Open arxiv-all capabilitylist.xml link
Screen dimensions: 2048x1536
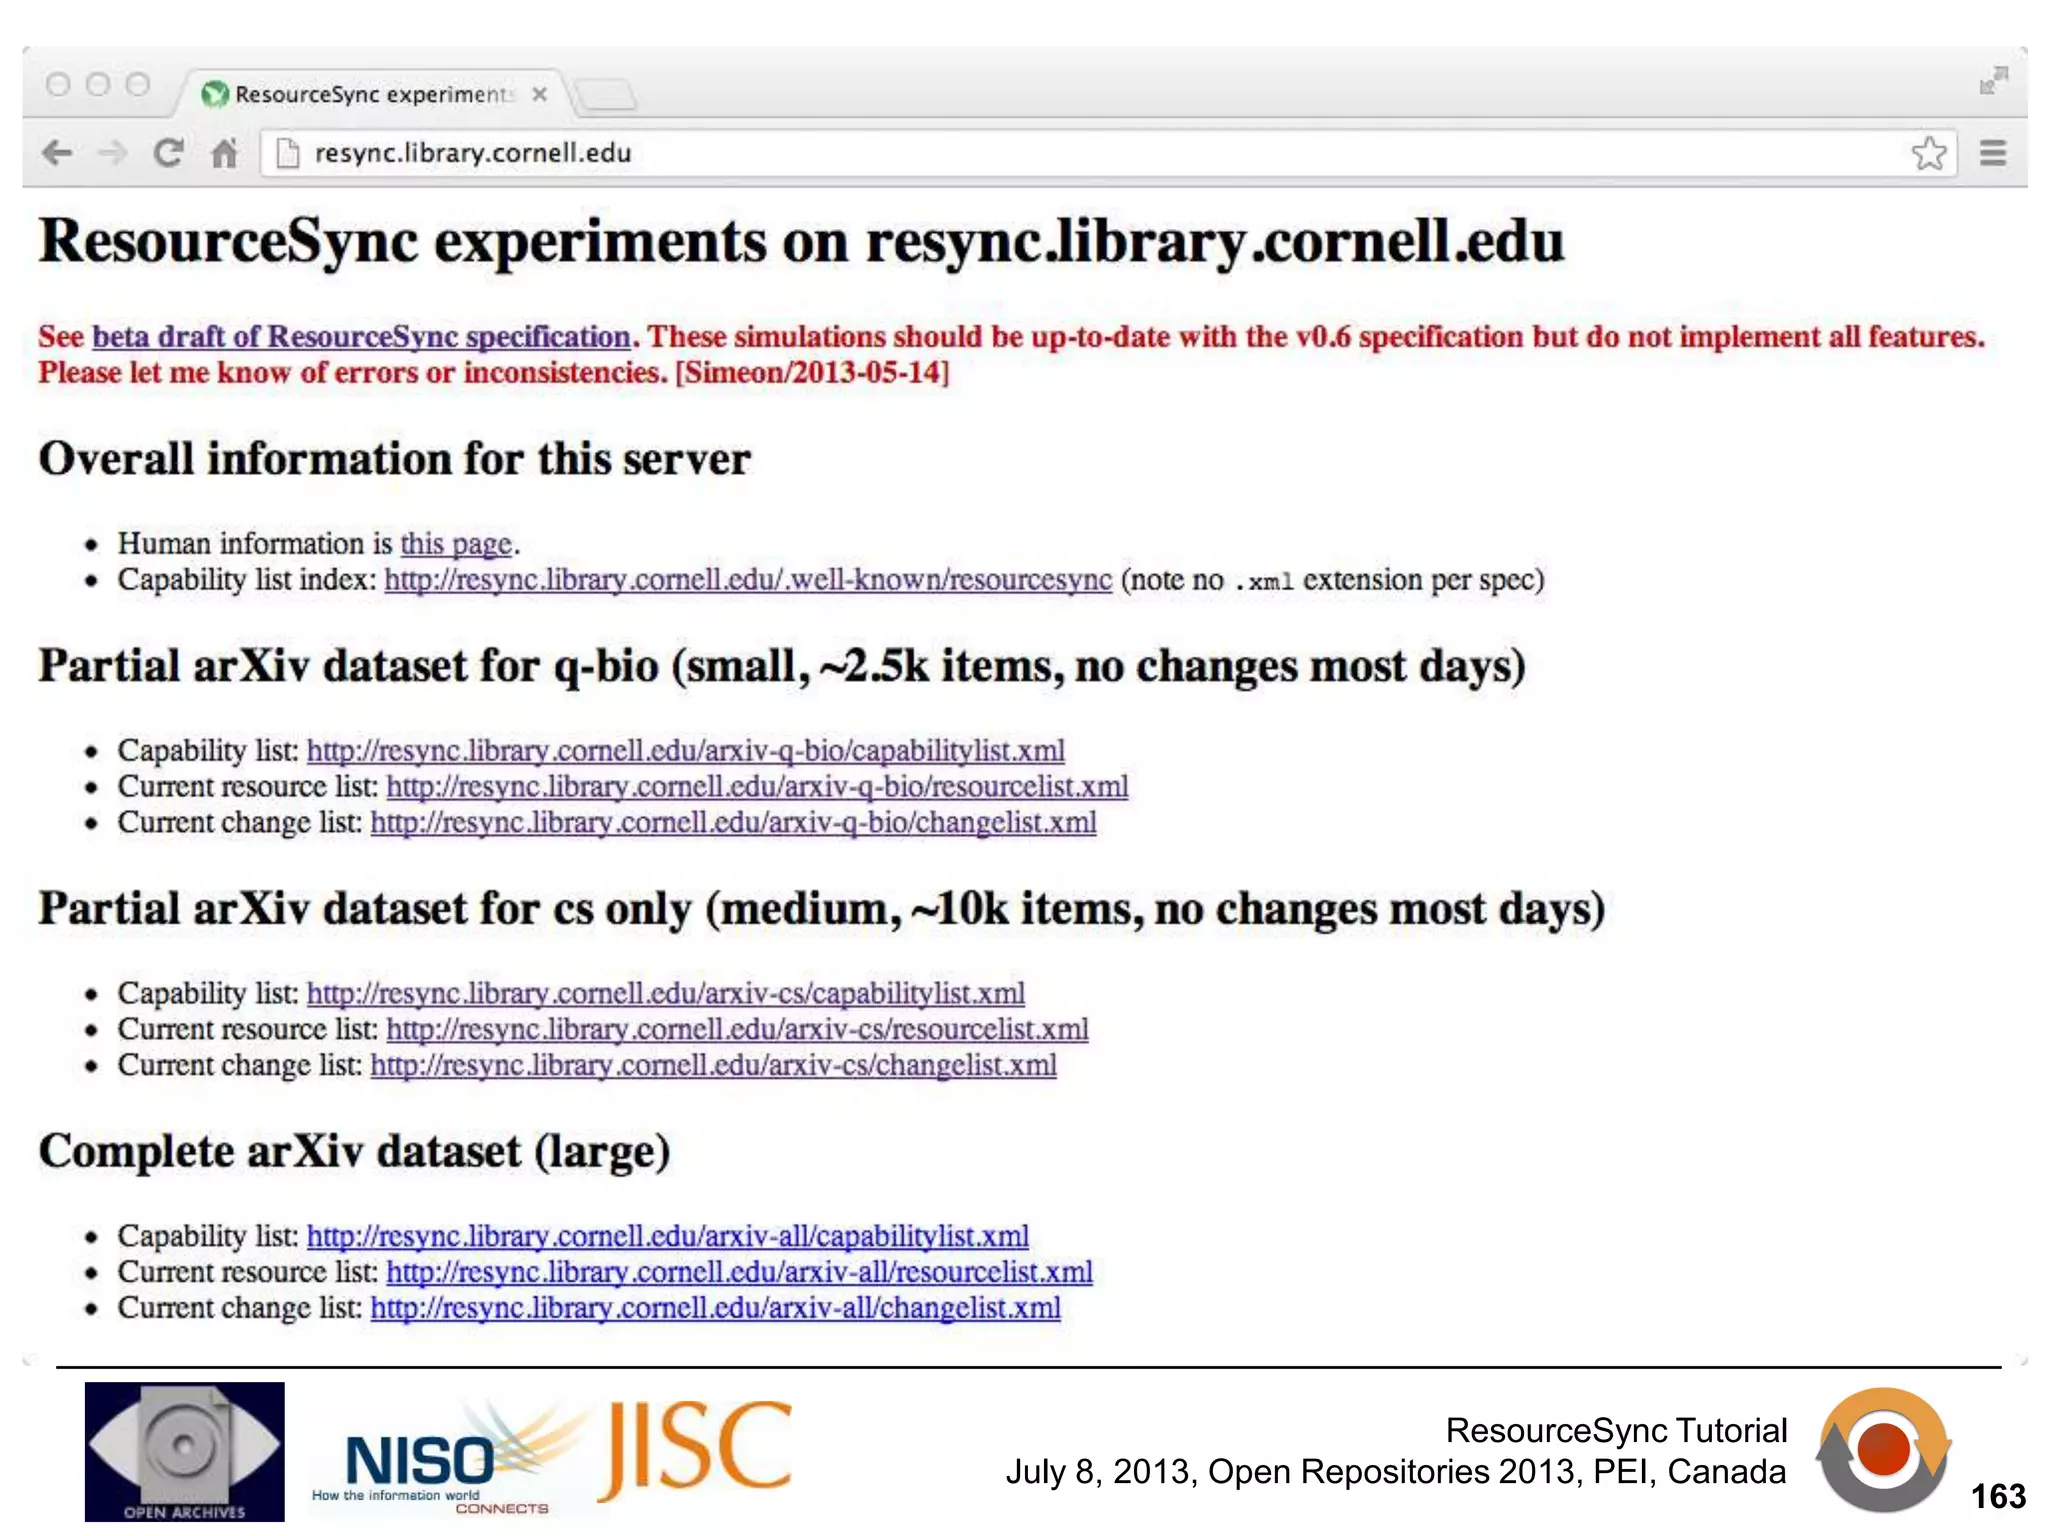tap(667, 1237)
